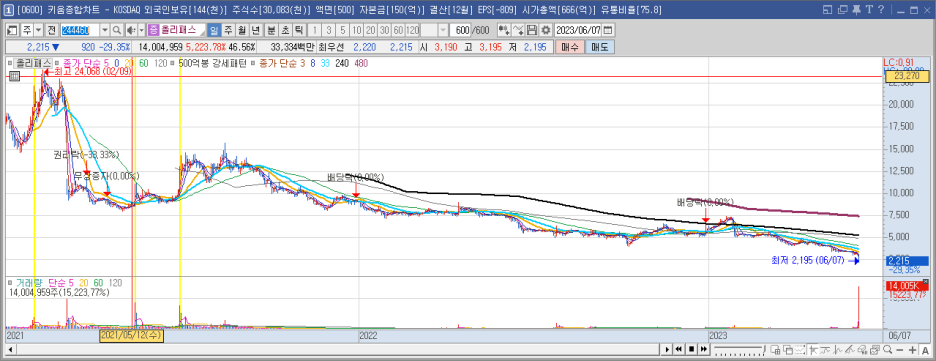Open the dropdown next to the speaker icon

141,30
